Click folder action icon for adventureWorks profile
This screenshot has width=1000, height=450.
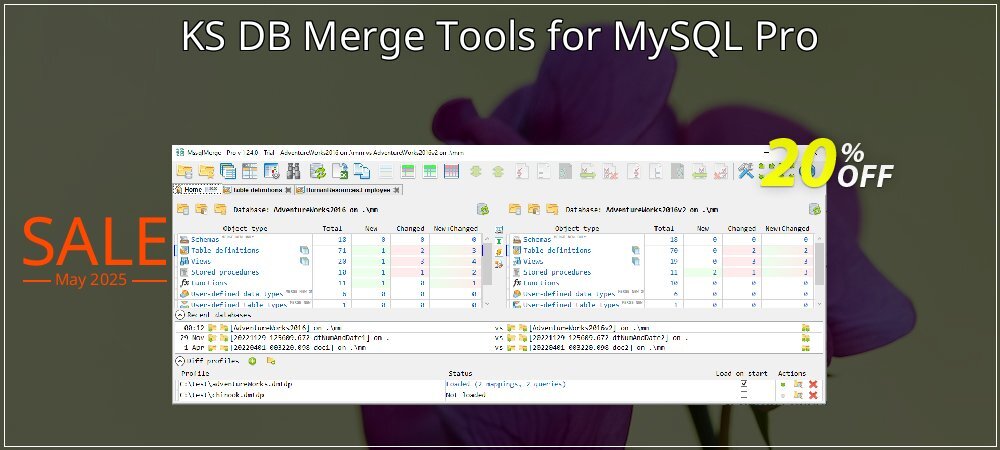(798, 384)
